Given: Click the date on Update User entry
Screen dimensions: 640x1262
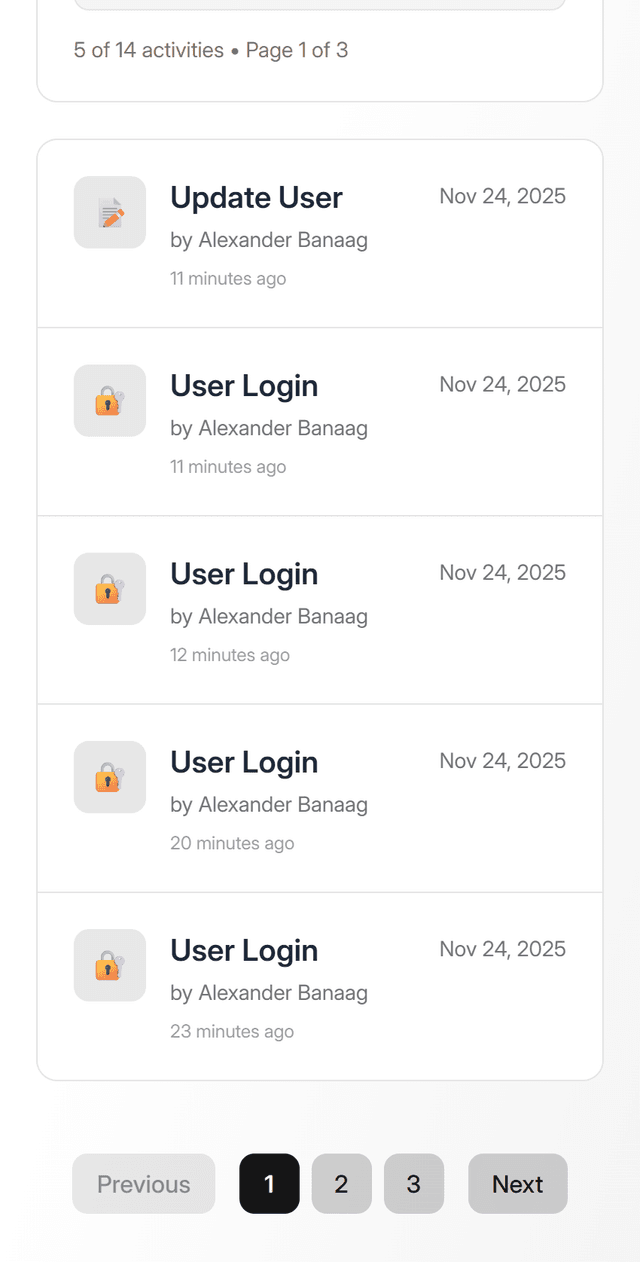Looking at the screenshot, I should pos(502,196).
